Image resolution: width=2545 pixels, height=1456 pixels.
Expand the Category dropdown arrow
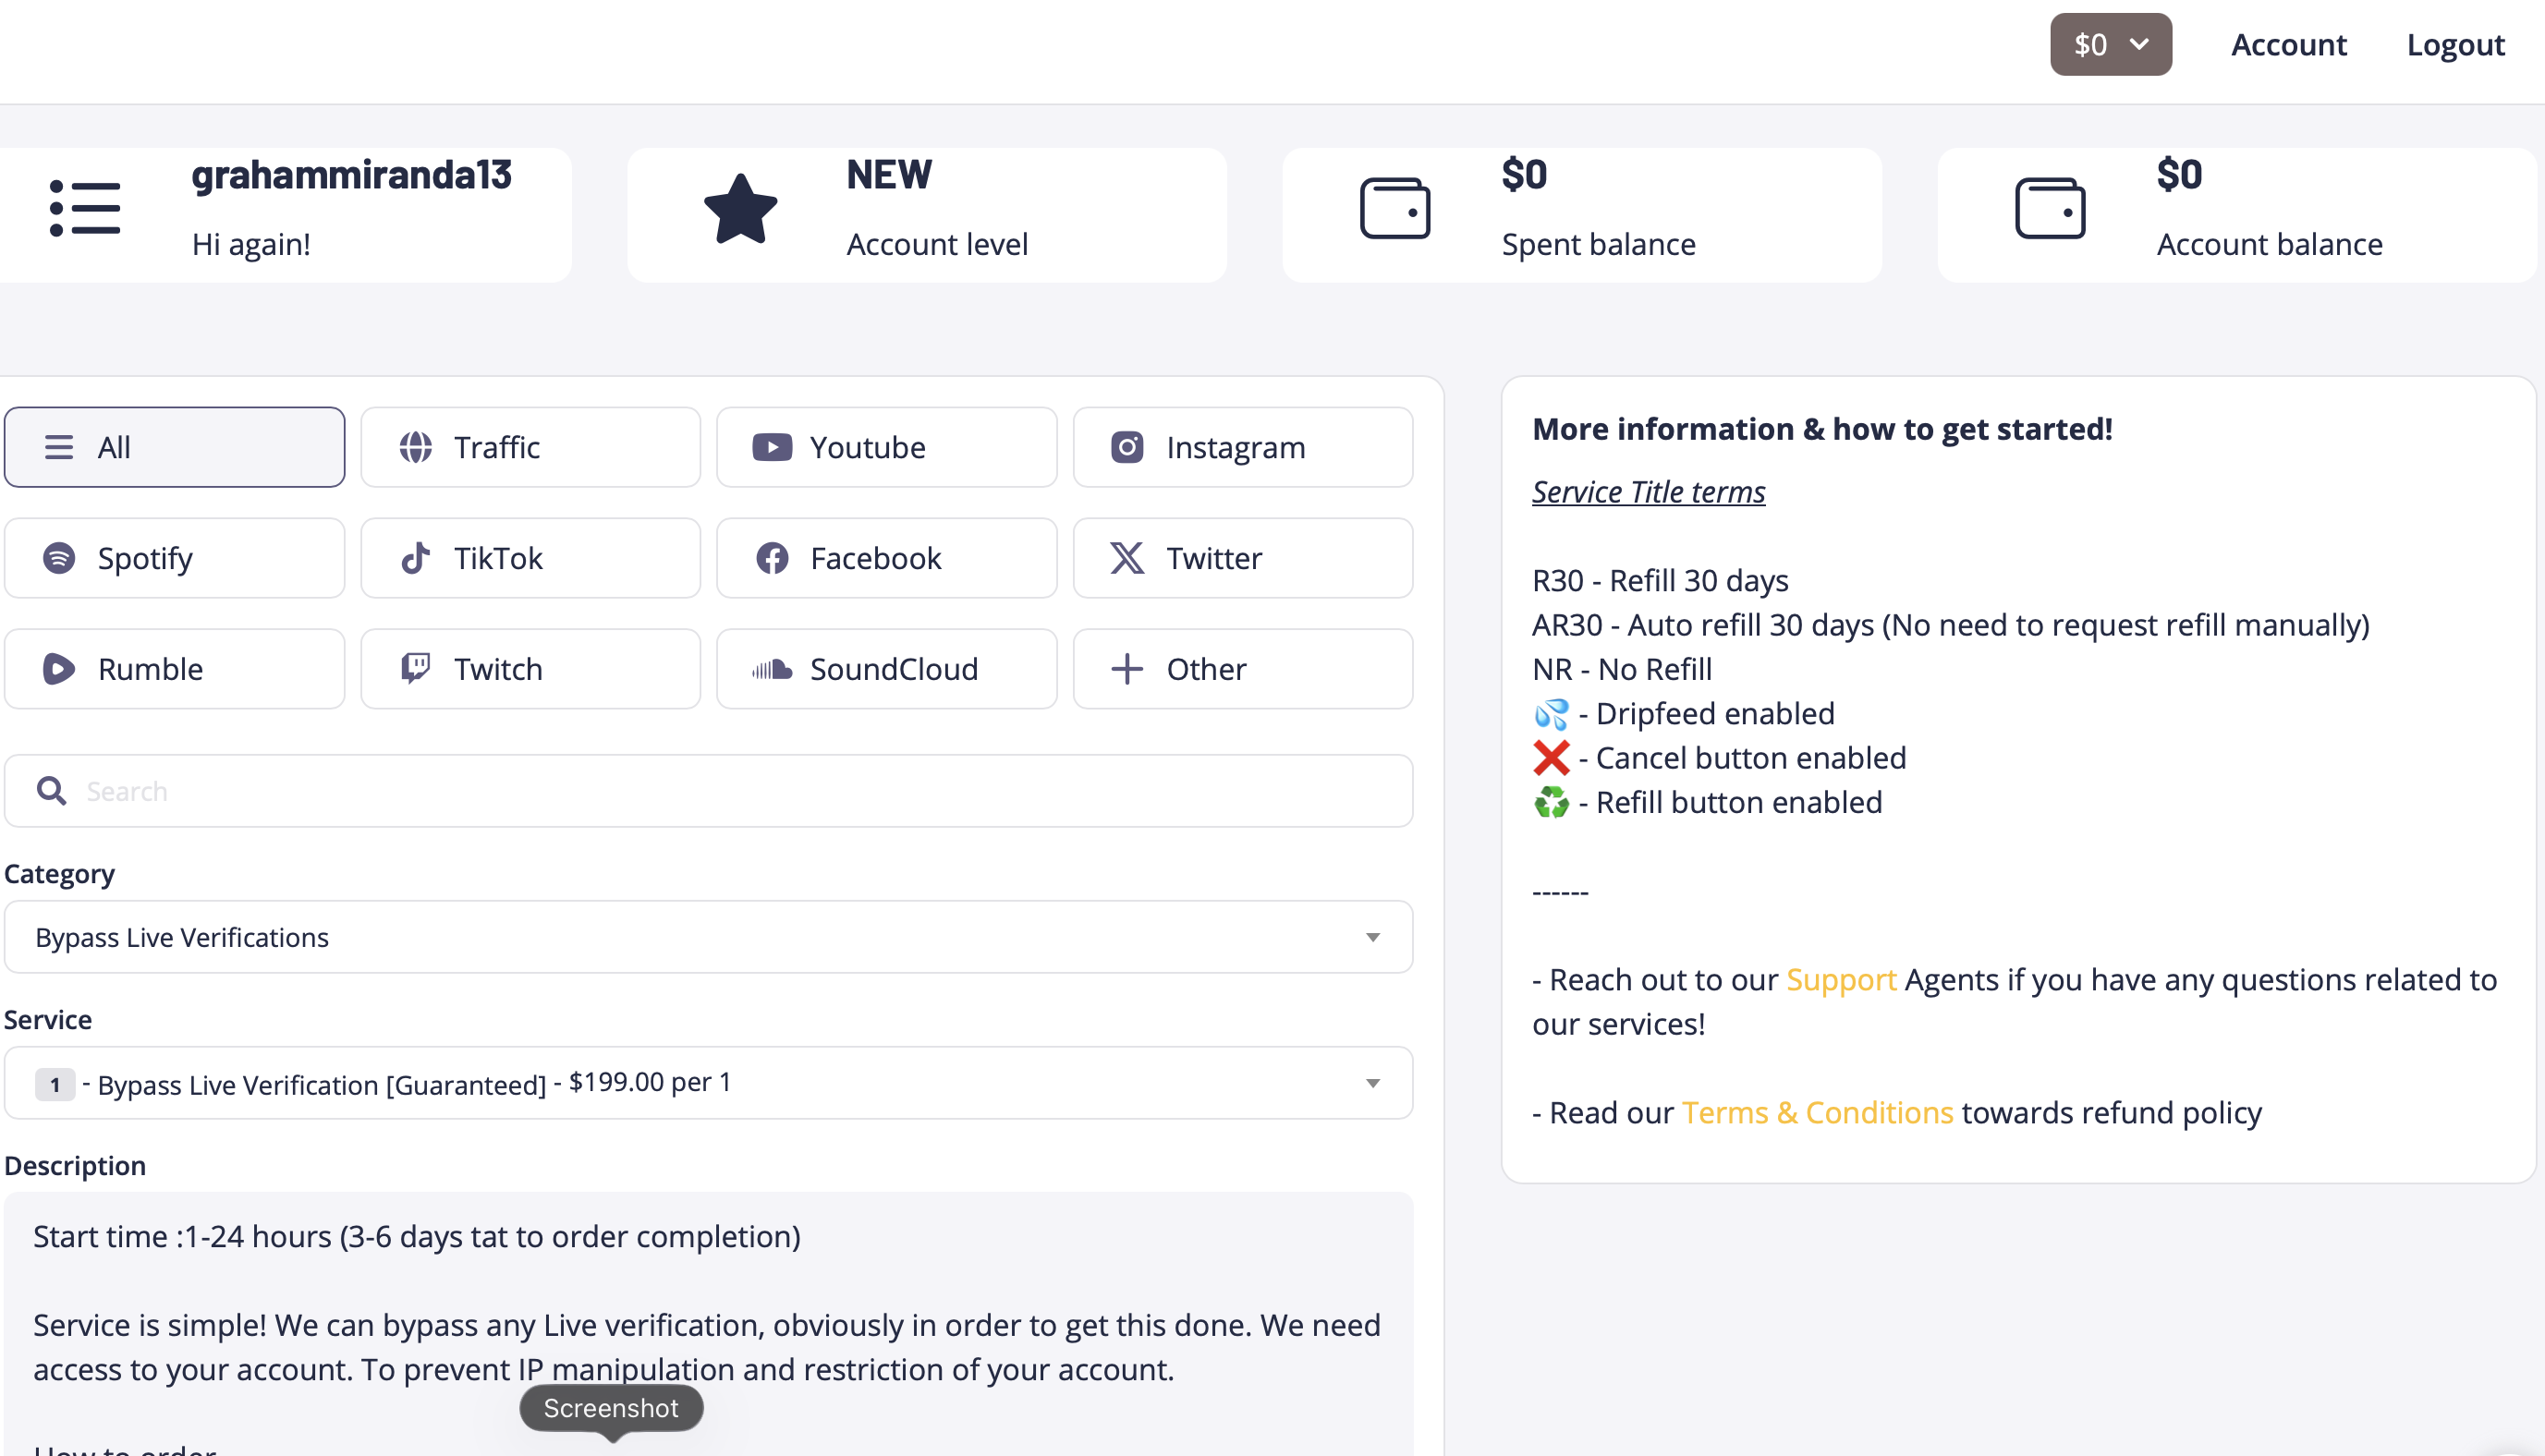(1373, 937)
